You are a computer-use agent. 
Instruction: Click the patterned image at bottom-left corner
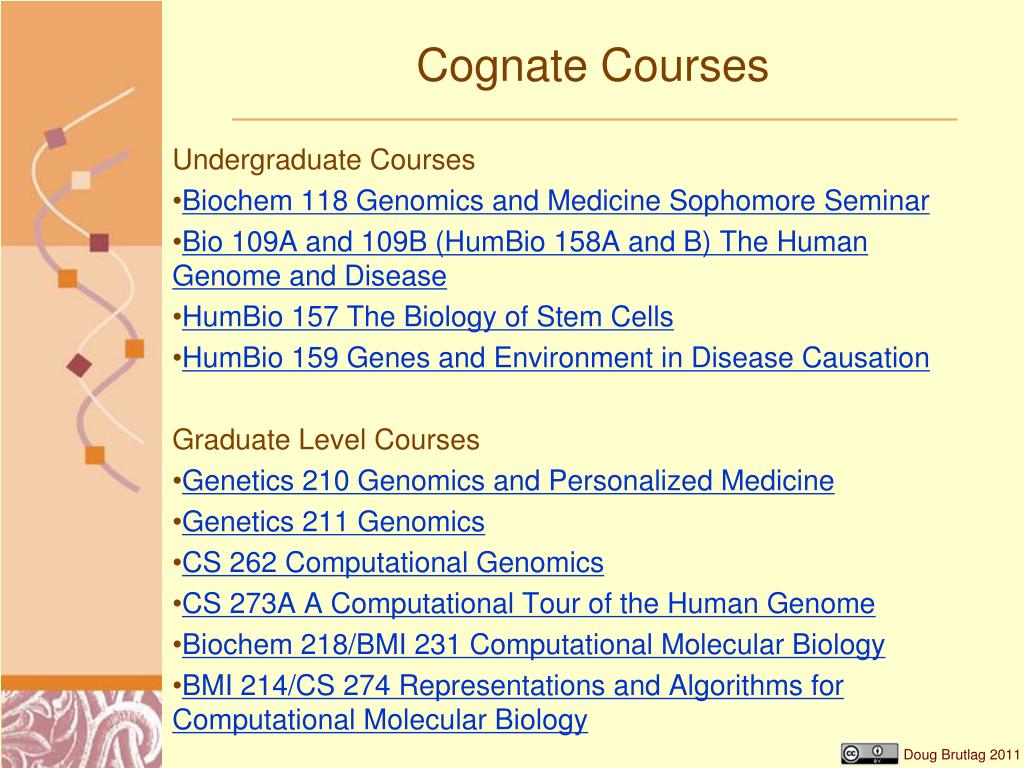point(81,729)
